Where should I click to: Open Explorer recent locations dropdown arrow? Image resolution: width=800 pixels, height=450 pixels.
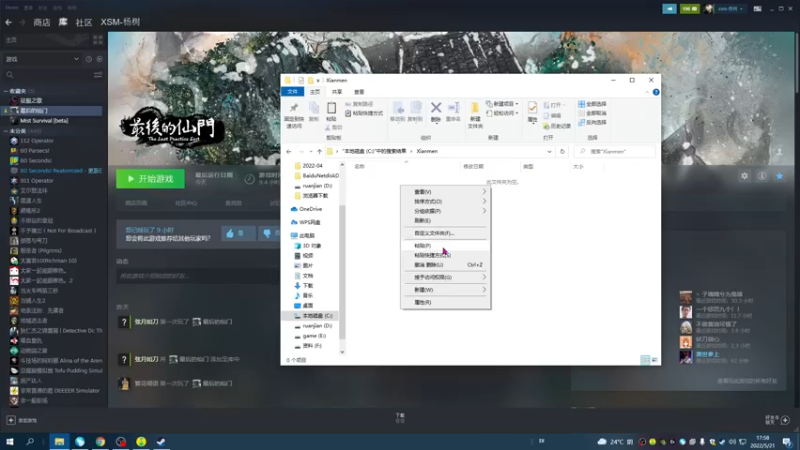(x=310, y=152)
